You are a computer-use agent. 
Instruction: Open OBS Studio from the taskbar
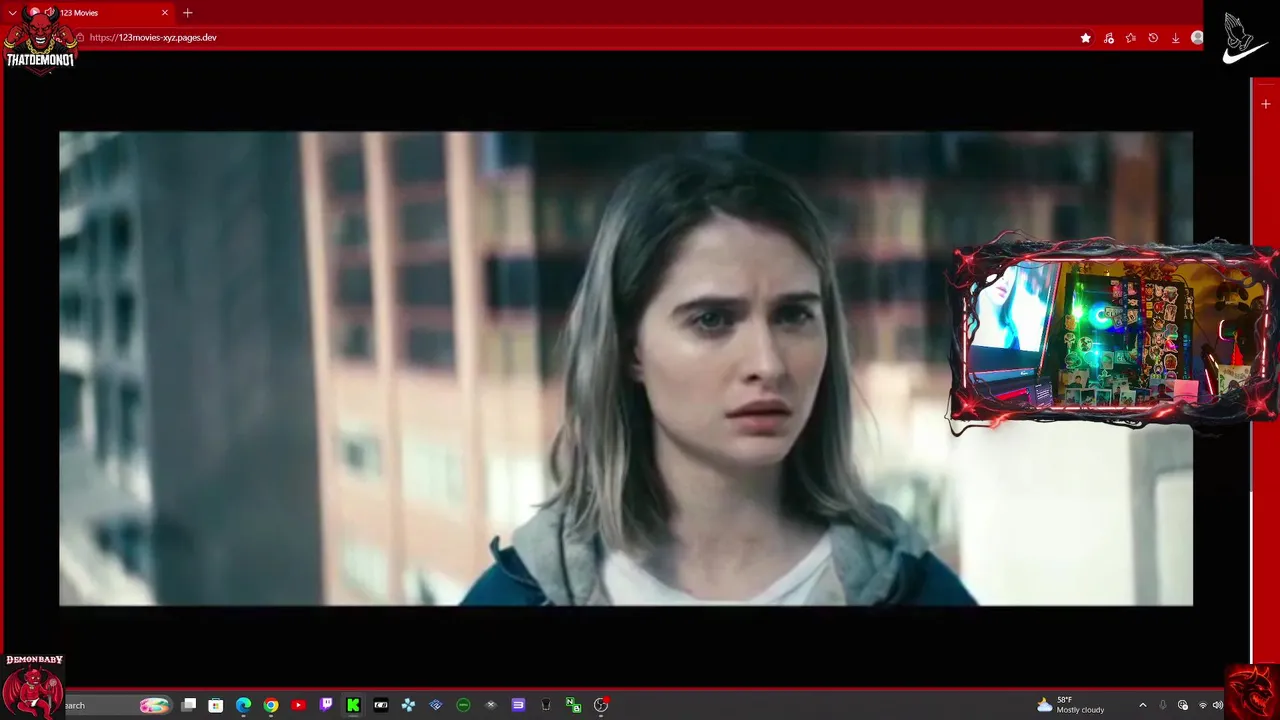point(601,705)
